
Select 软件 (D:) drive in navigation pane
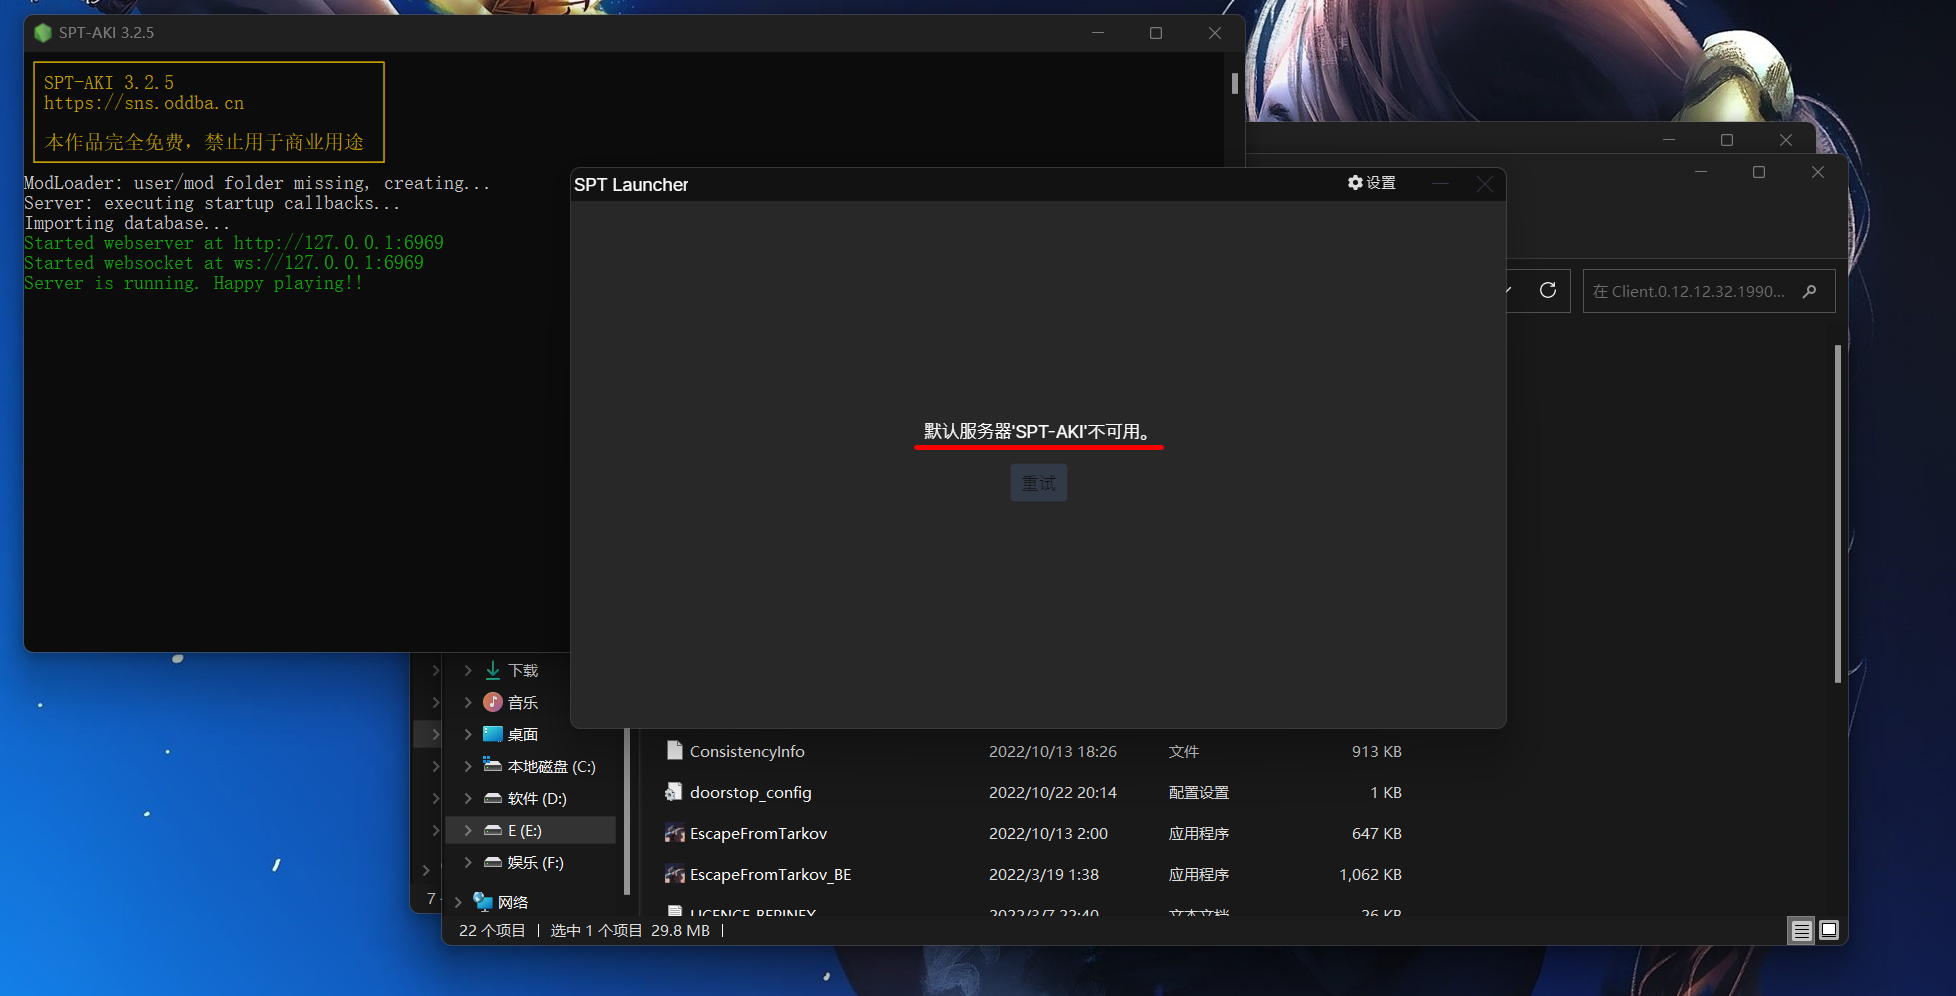pyautogui.click(x=537, y=798)
